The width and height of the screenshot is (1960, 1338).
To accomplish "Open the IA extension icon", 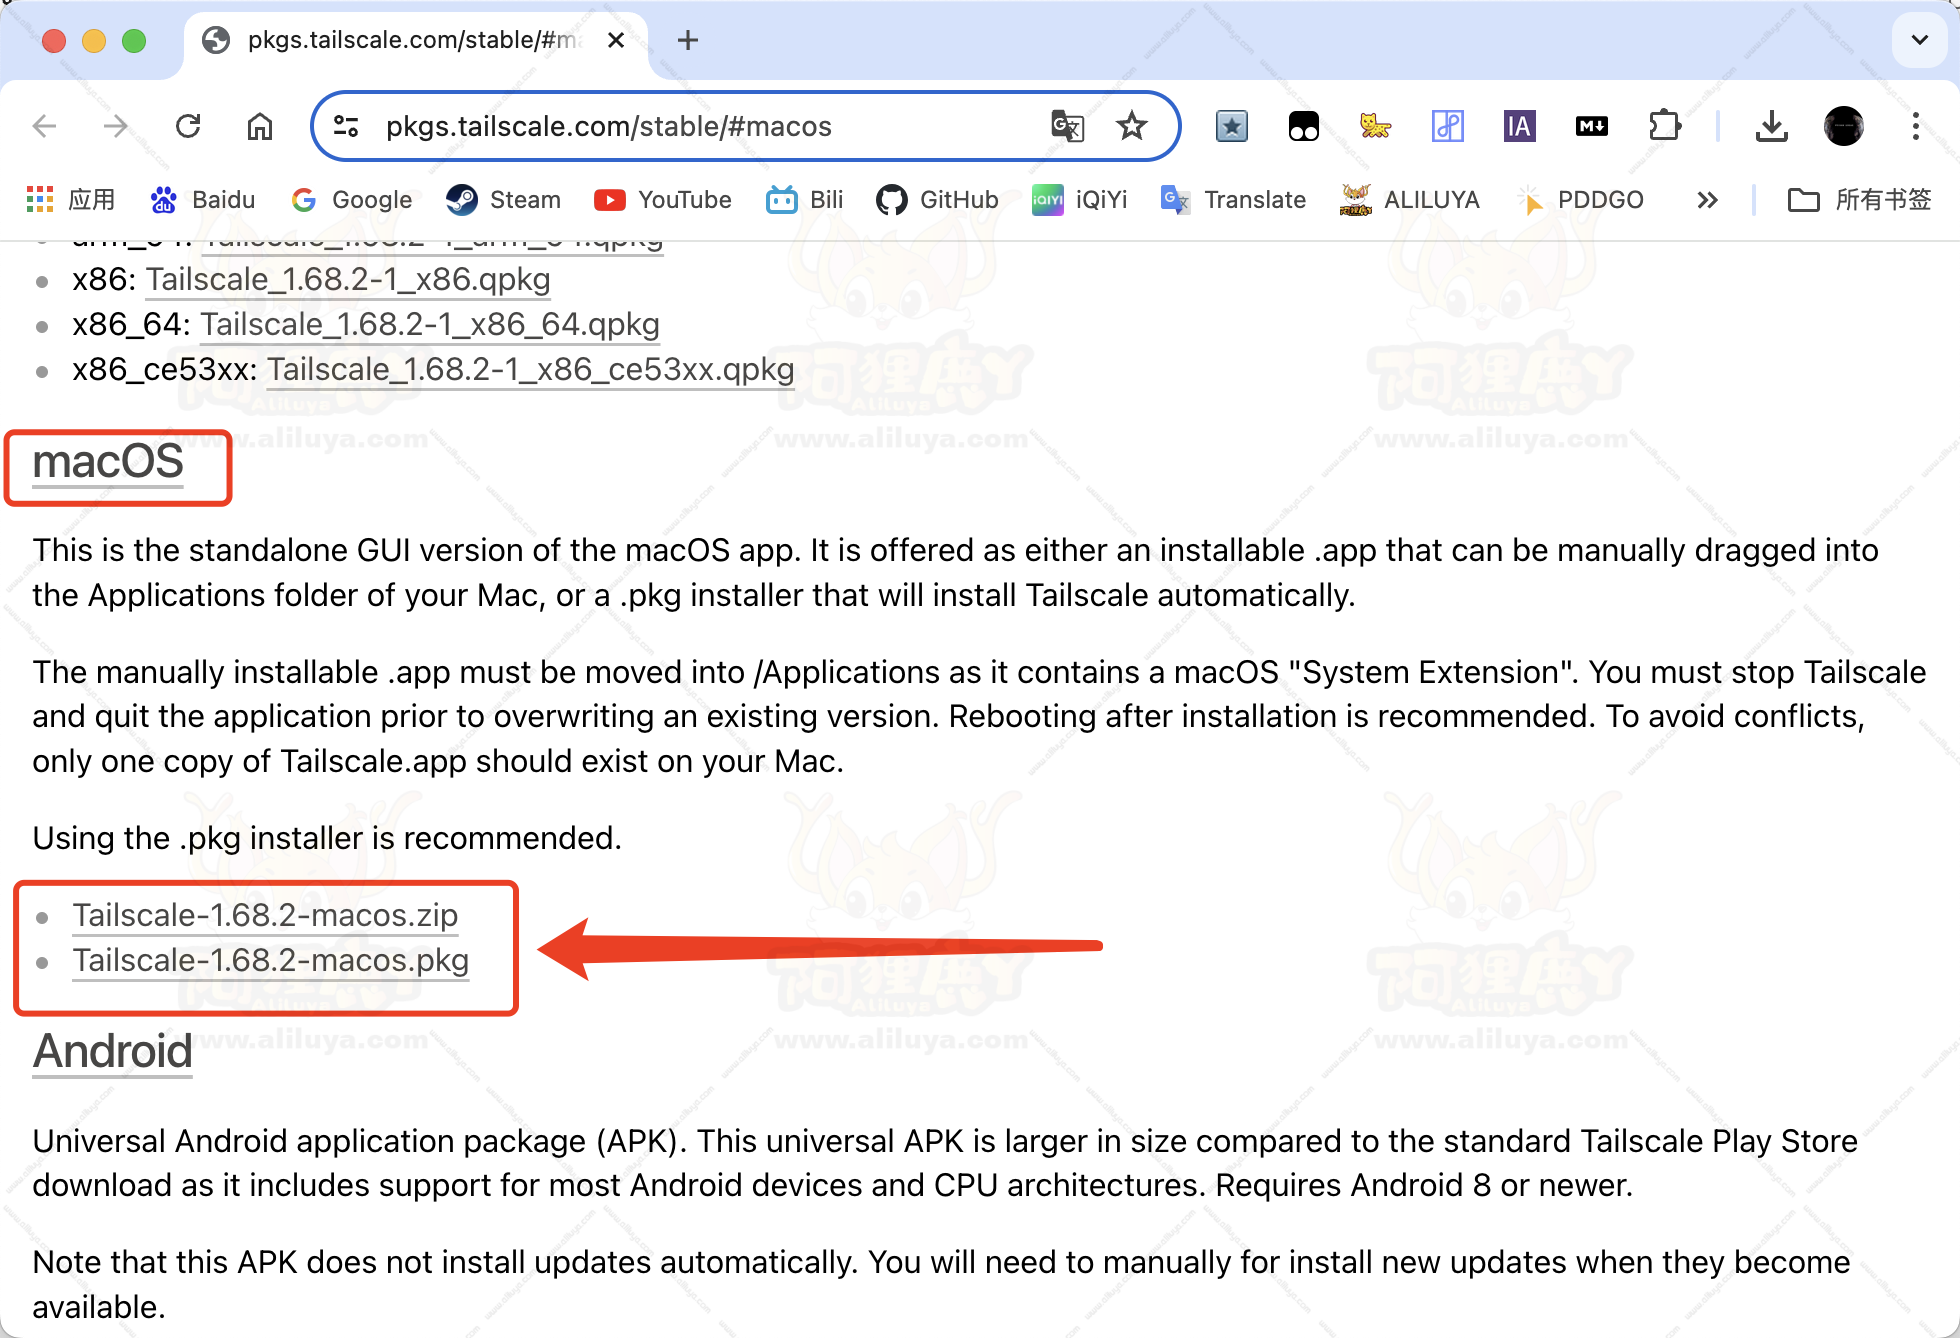I will coord(1520,126).
